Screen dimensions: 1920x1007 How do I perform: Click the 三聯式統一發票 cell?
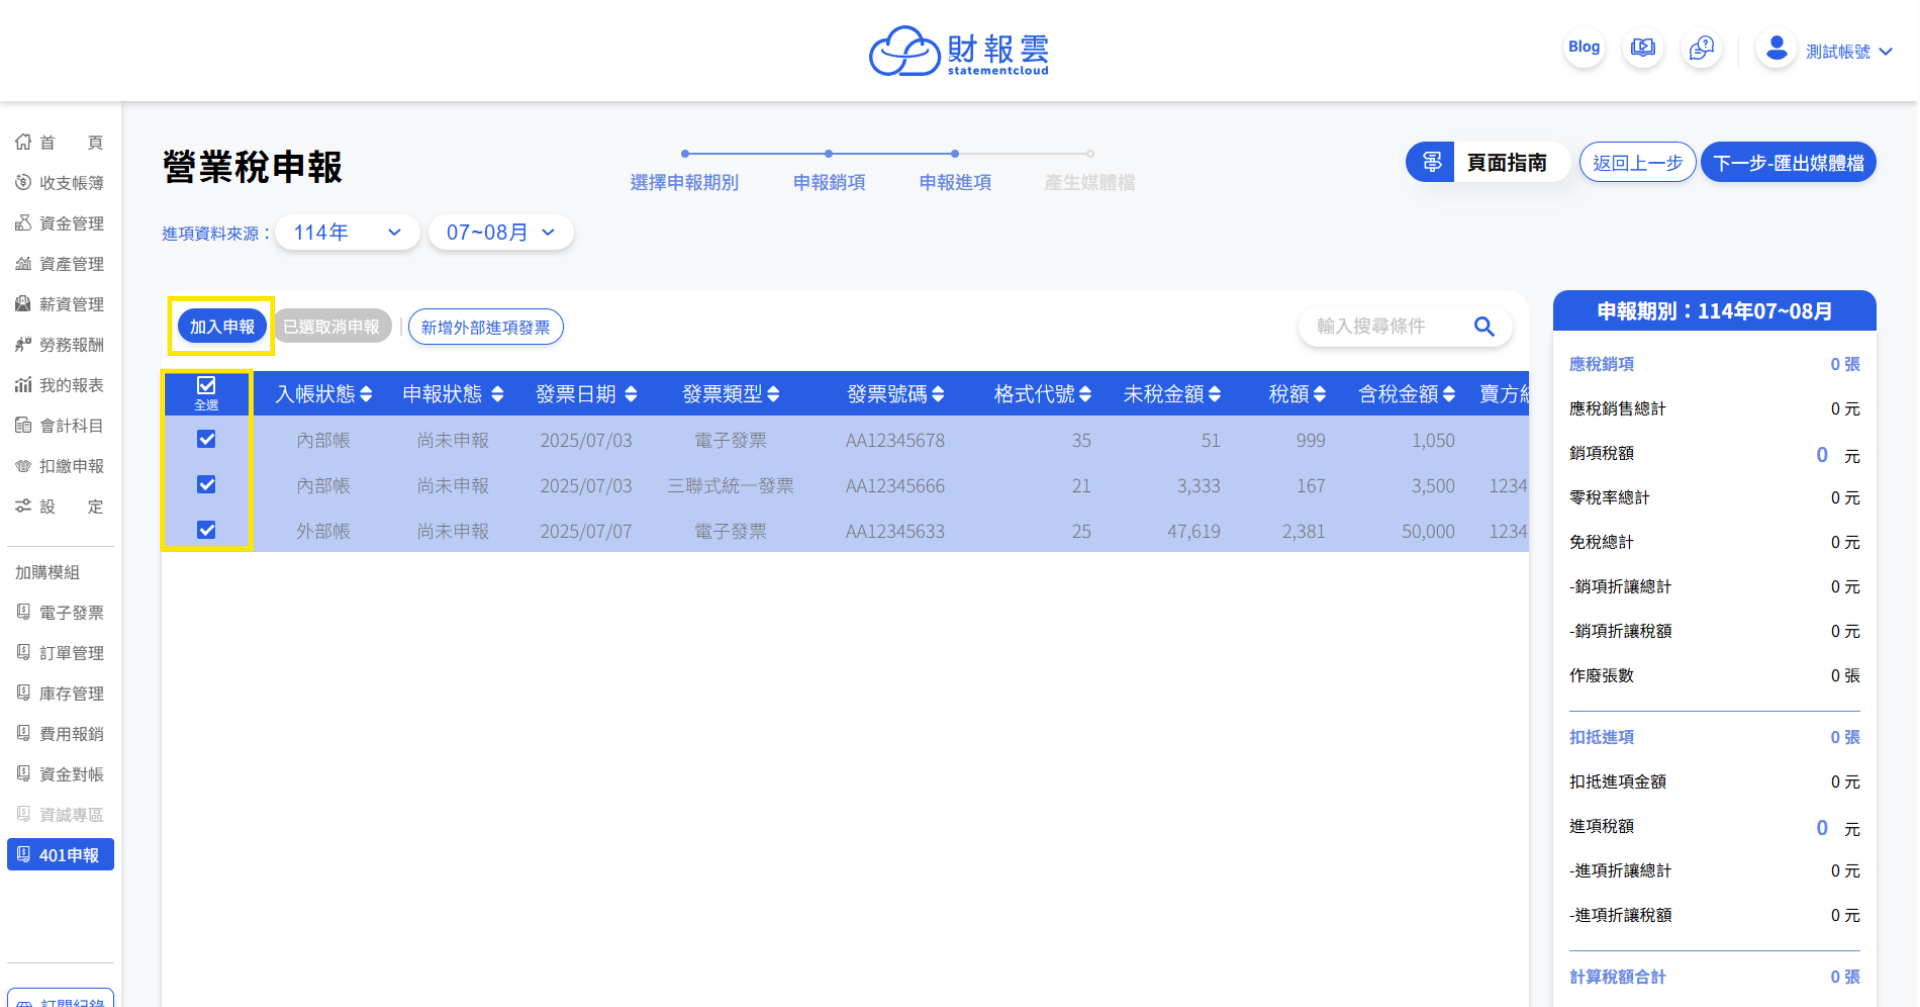pos(731,486)
